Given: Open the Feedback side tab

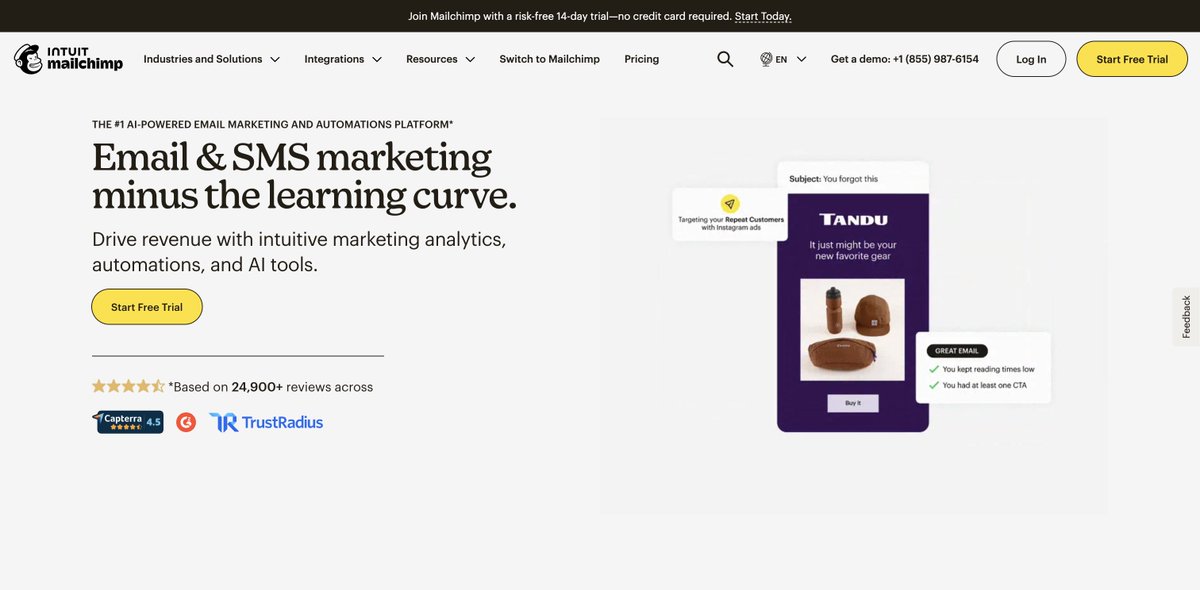Looking at the screenshot, I should click(1186, 317).
